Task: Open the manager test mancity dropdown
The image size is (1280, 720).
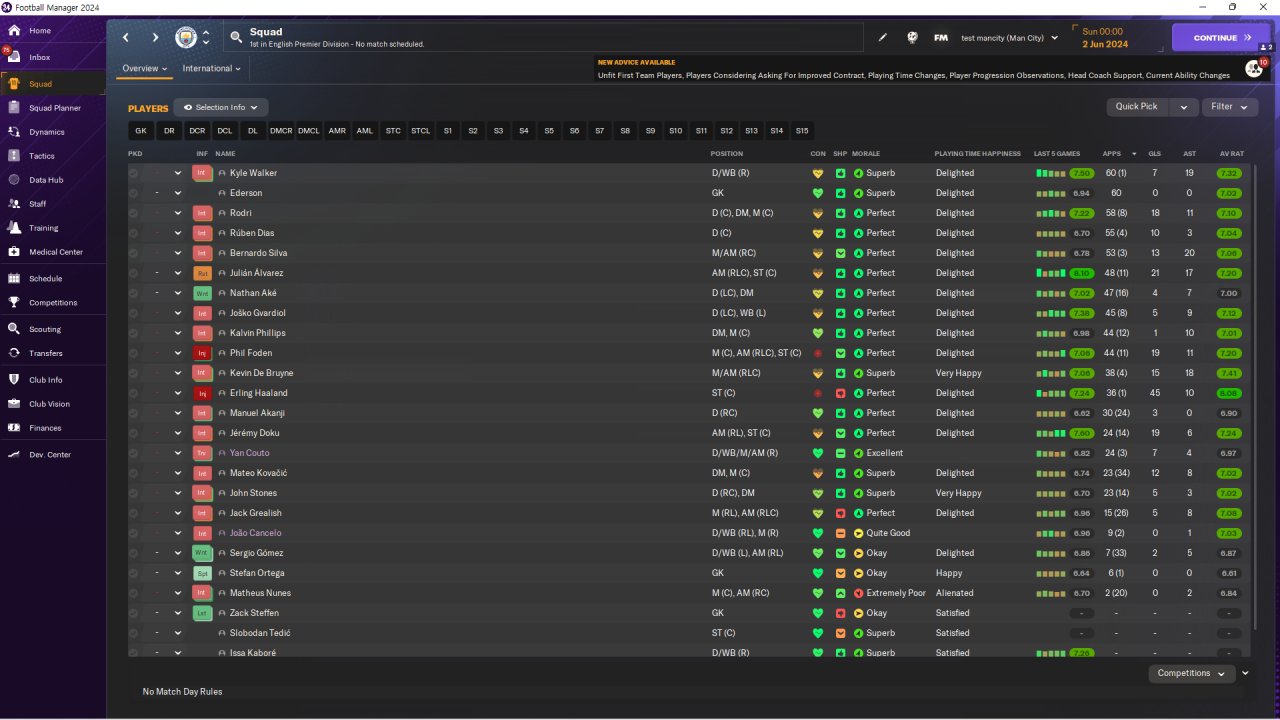Action: [1009, 38]
